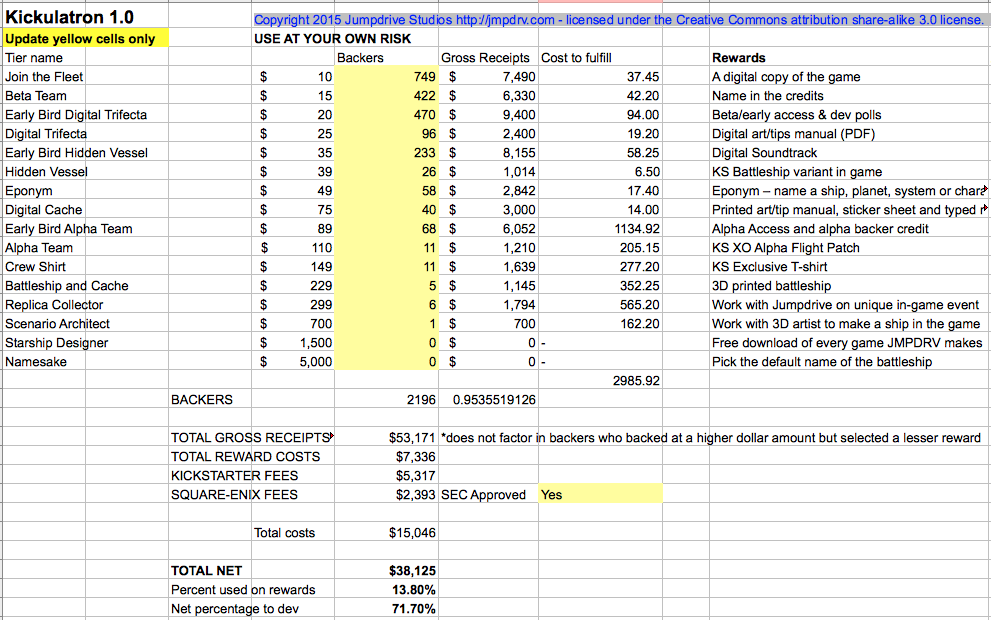
Task: Click the Kickulatron 1.0 title cell
Action: point(68,18)
